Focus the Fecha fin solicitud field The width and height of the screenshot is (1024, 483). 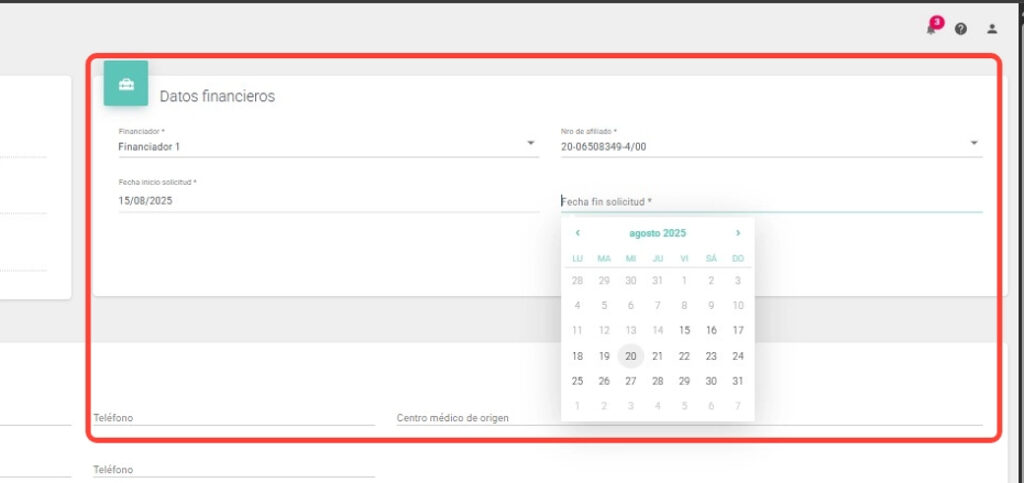coord(770,201)
